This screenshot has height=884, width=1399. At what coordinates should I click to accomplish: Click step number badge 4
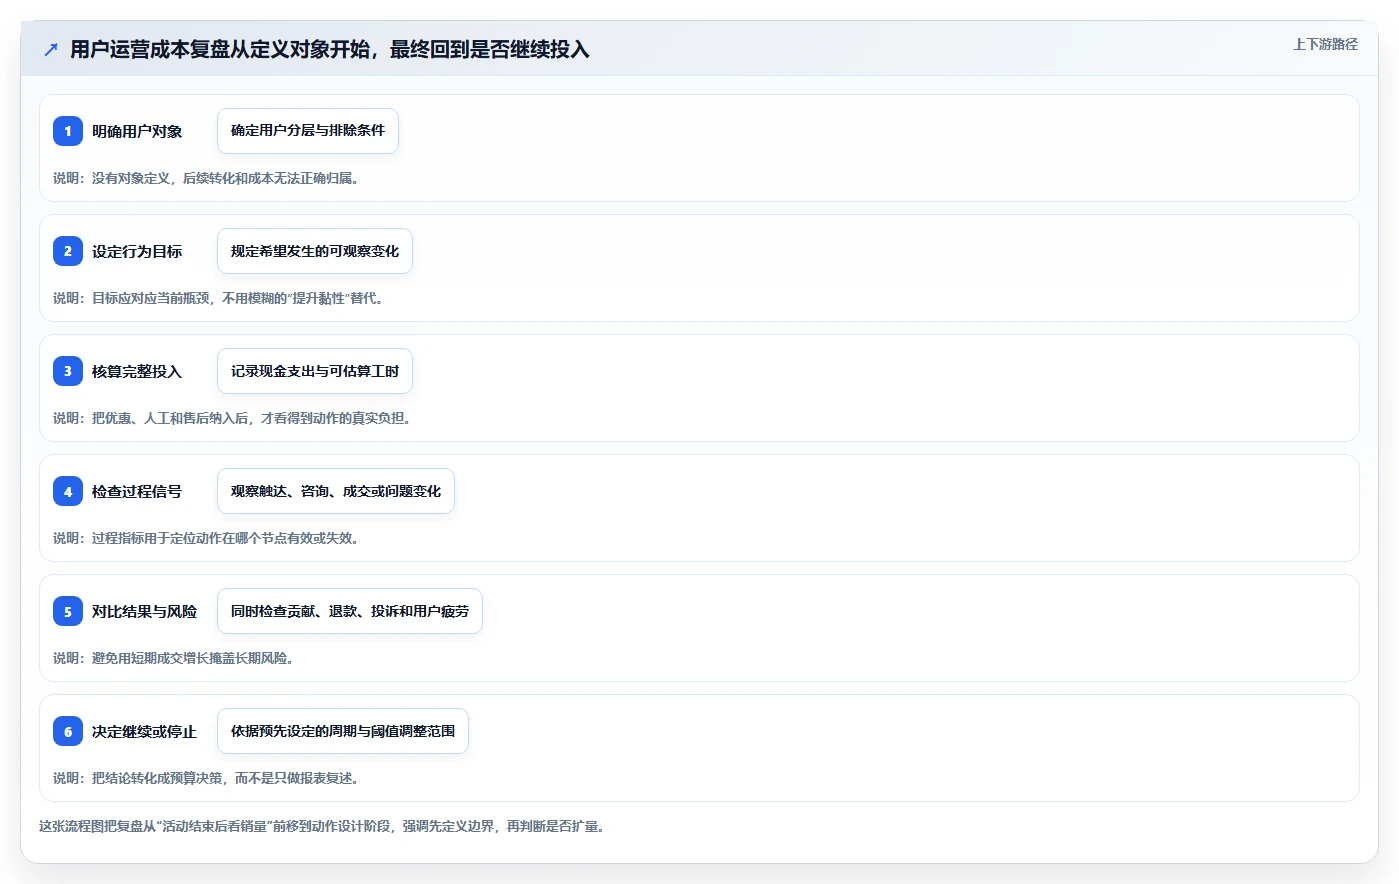tap(68, 491)
